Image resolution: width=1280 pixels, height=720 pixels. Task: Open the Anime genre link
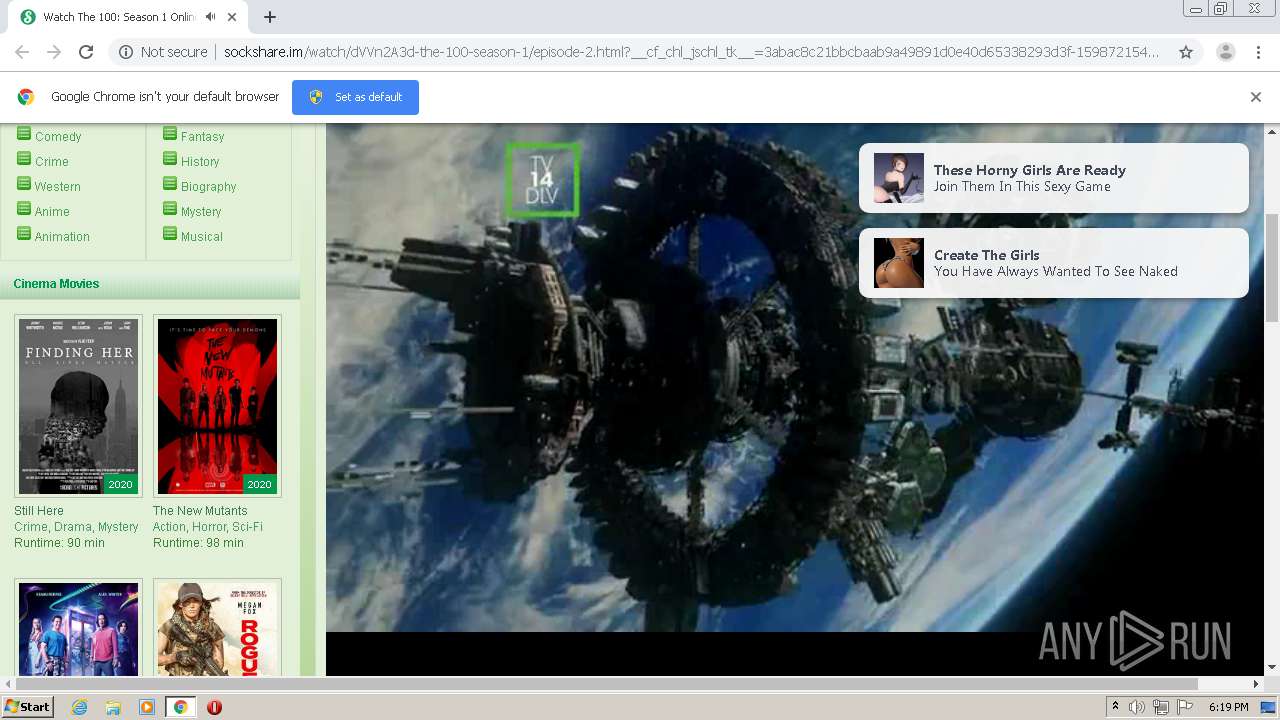click(52, 212)
